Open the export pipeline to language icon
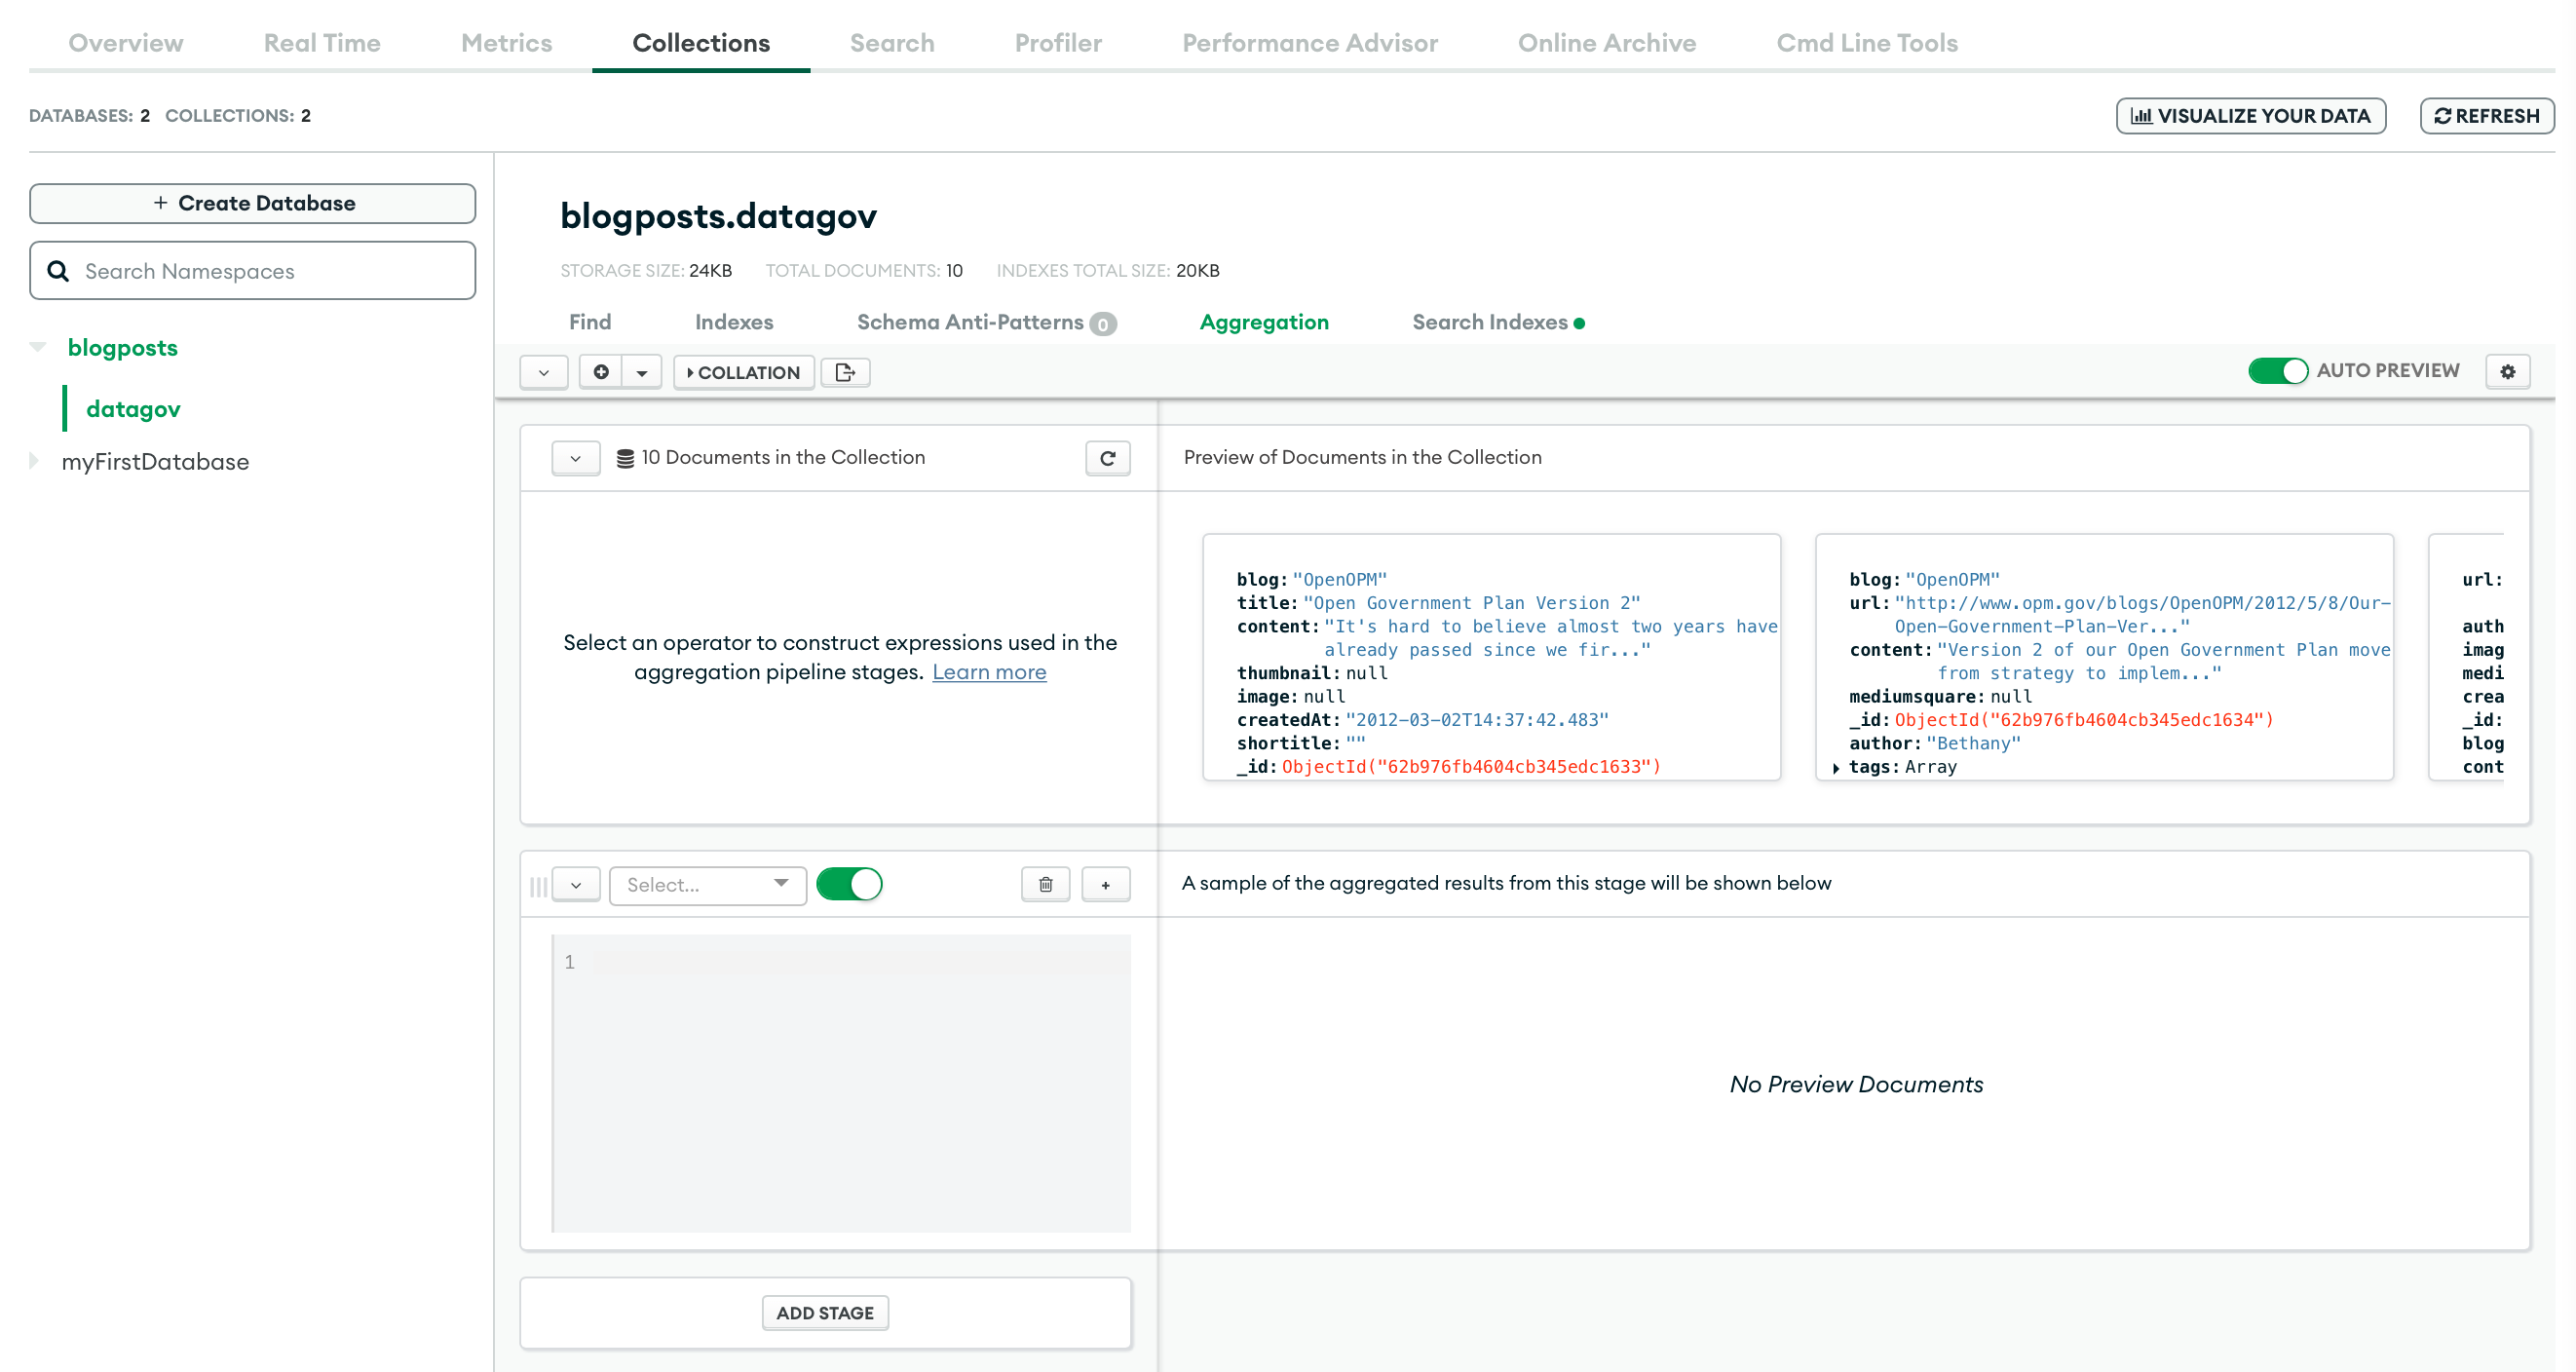This screenshot has width=2576, height=1372. pos(845,372)
